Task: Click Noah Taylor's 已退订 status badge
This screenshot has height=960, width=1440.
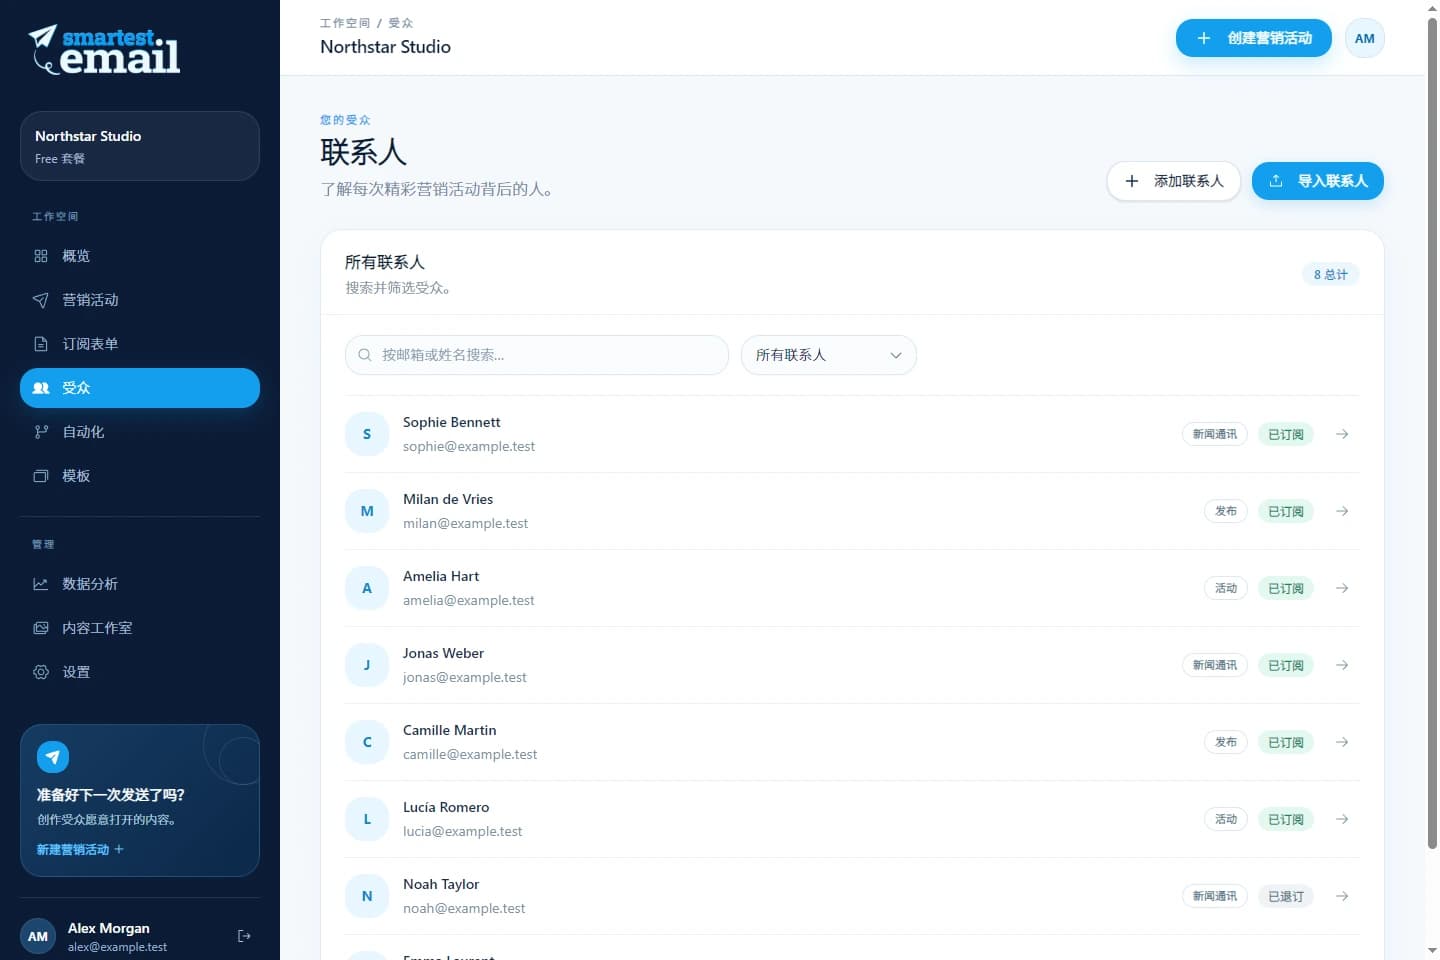Action: tap(1286, 896)
